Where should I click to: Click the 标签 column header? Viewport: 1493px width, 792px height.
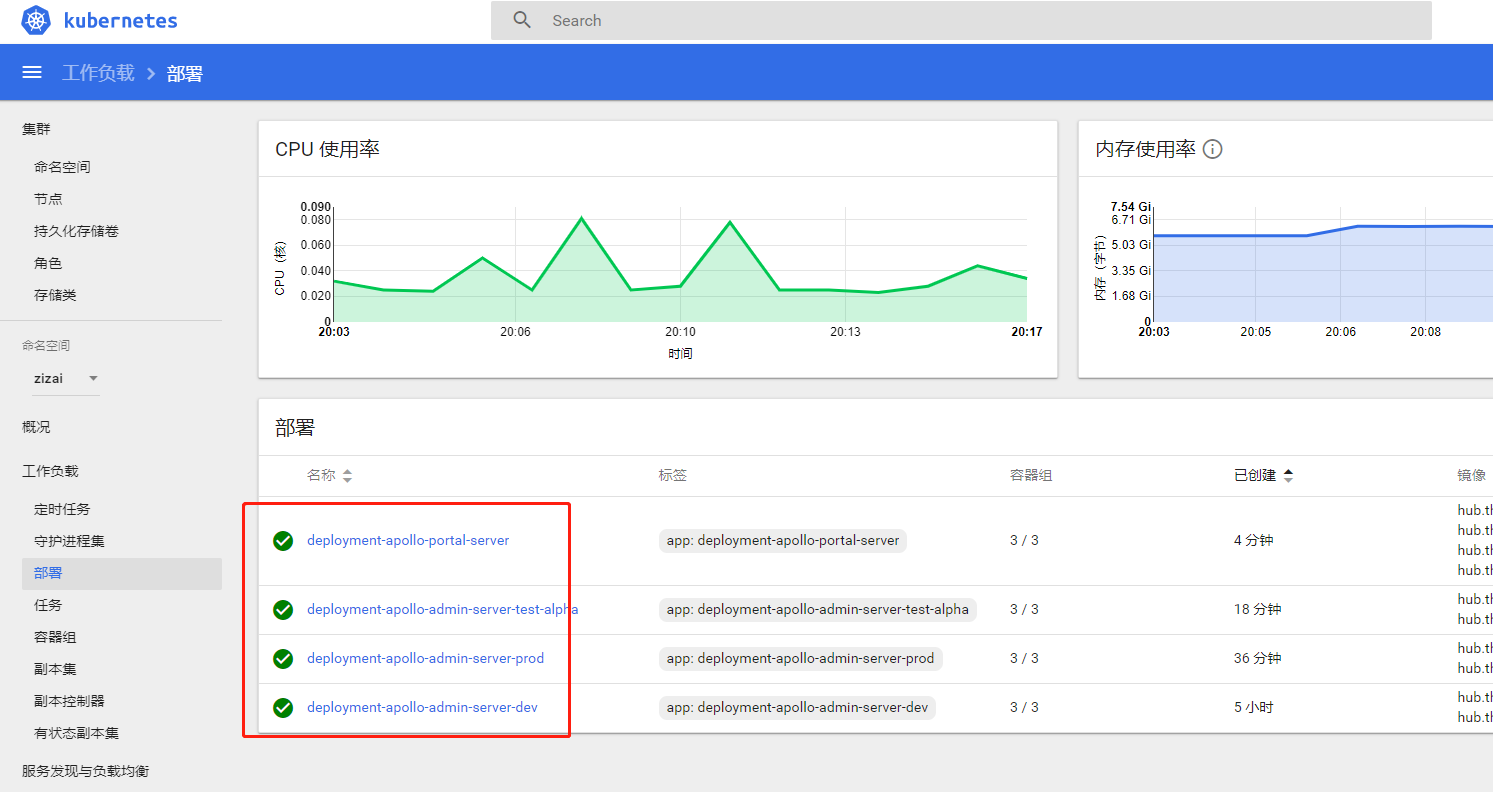click(673, 475)
